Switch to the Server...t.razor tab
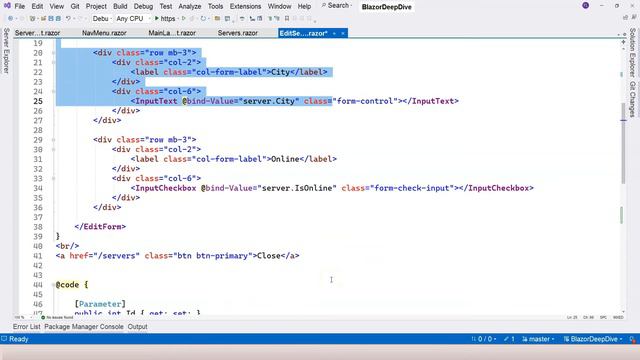The width and height of the screenshot is (640, 360). tap(37, 33)
